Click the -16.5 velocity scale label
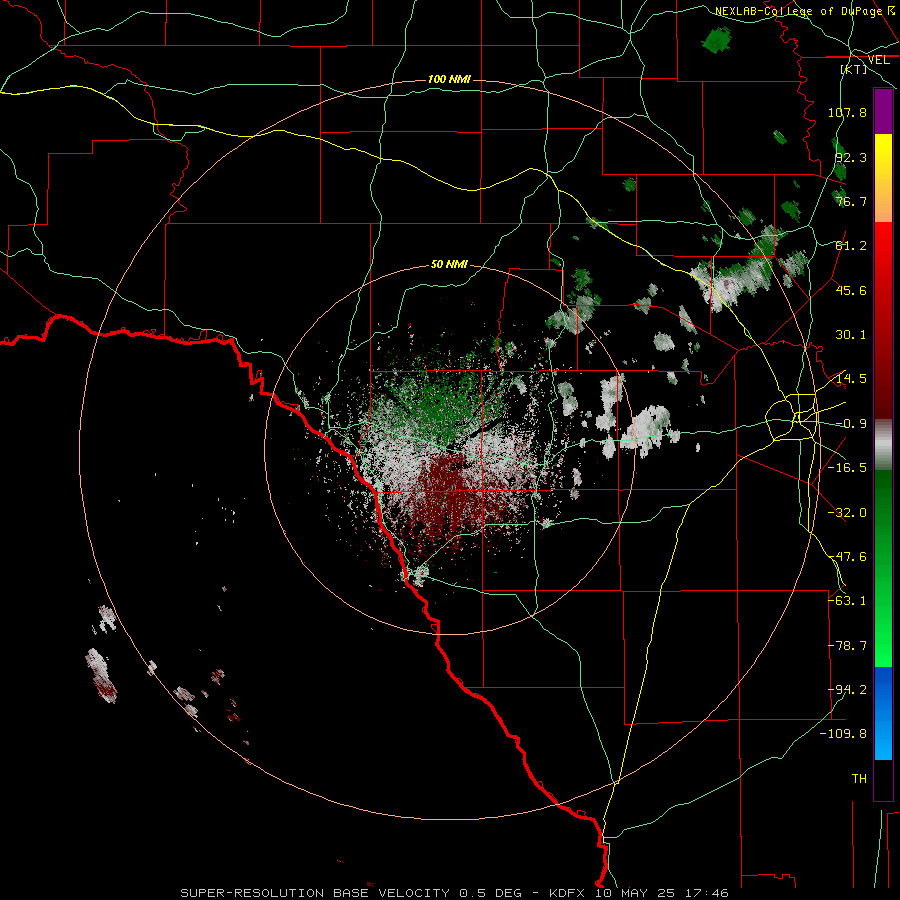 coord(847,468)
